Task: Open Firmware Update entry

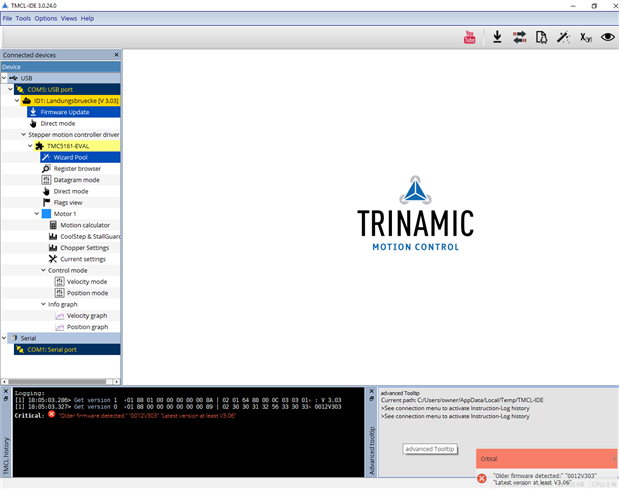Action: (x=73, y=112)
